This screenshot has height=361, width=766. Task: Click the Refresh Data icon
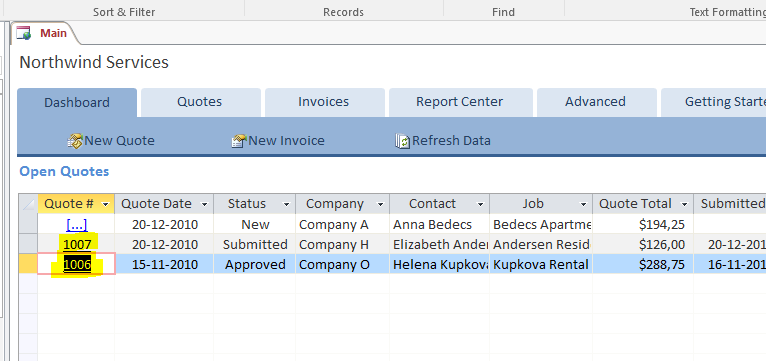click(x=403, y=141)
